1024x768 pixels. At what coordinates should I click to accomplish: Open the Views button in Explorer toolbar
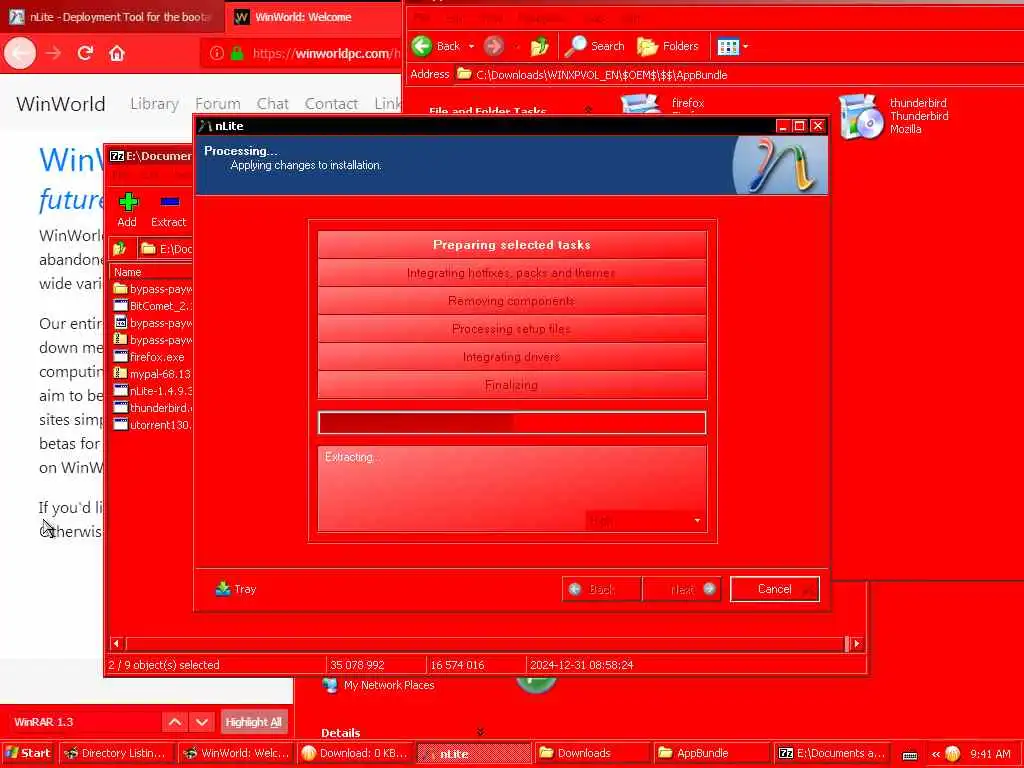click(728, 46)
